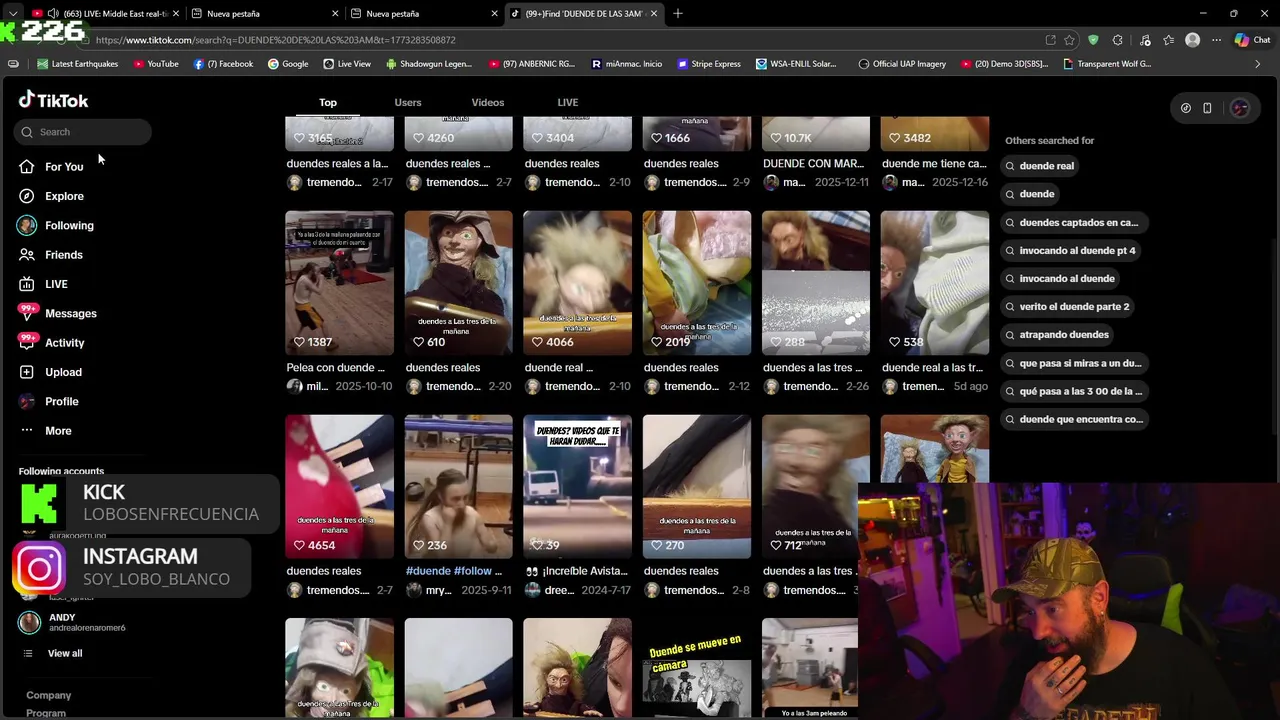Expand the bookmarks bar overflow chevron
1280x720 pixels.
[x=1257, y=64]
